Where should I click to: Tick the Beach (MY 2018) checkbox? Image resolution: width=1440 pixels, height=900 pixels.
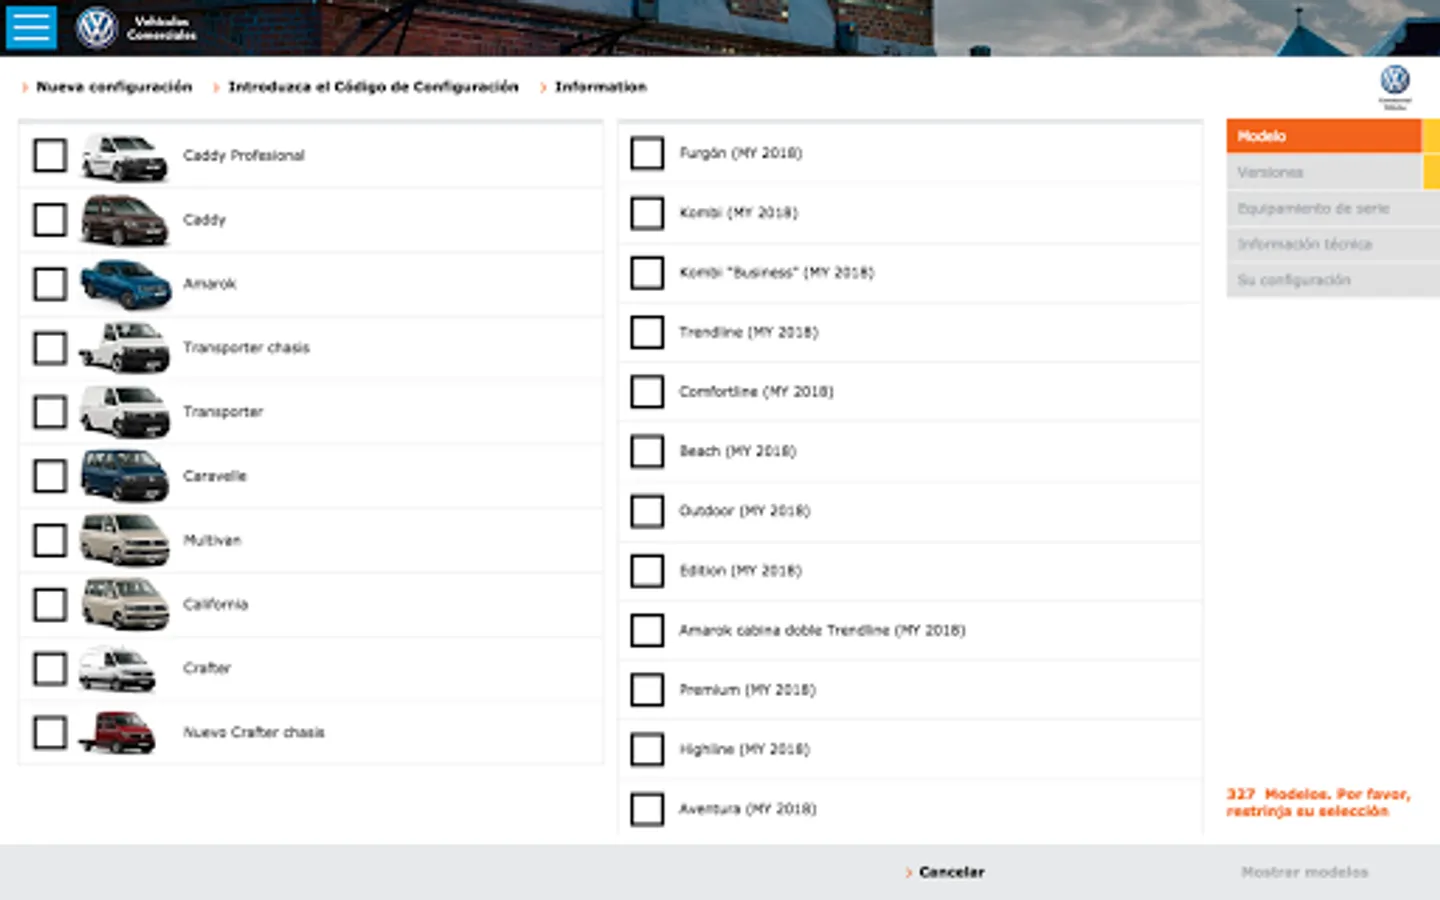[x=647, y=451]
